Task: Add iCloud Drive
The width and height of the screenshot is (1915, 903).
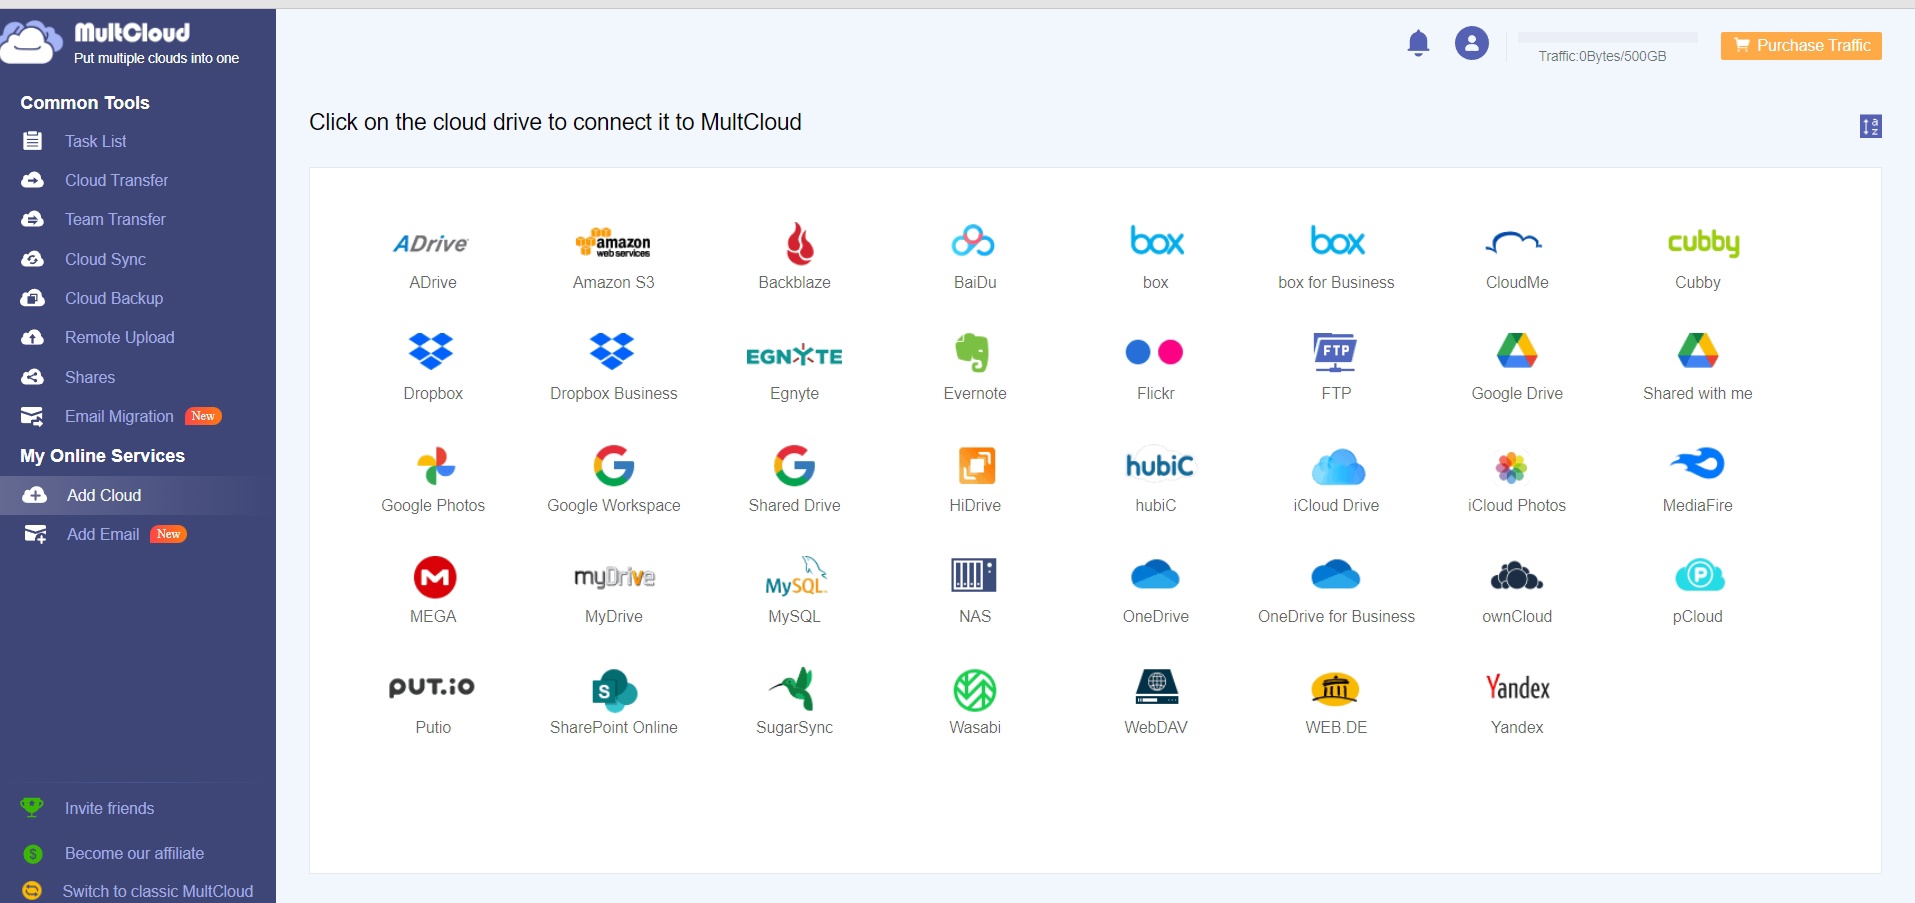Action: coord(1338,467)
